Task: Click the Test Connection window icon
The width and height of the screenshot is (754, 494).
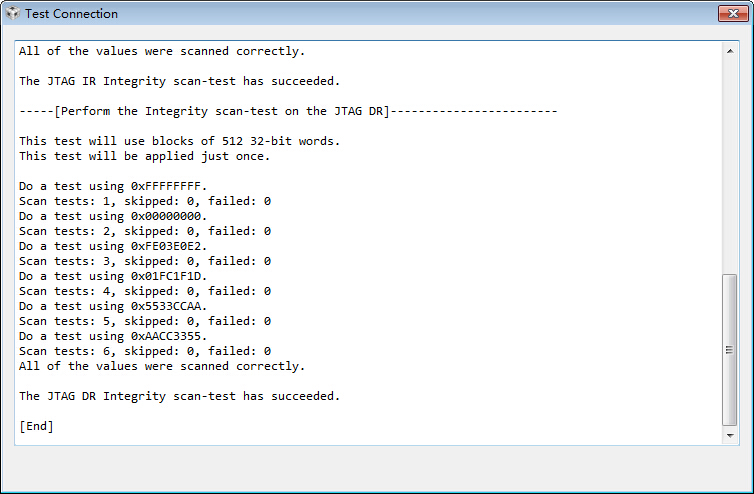Action: coord(13,14)
